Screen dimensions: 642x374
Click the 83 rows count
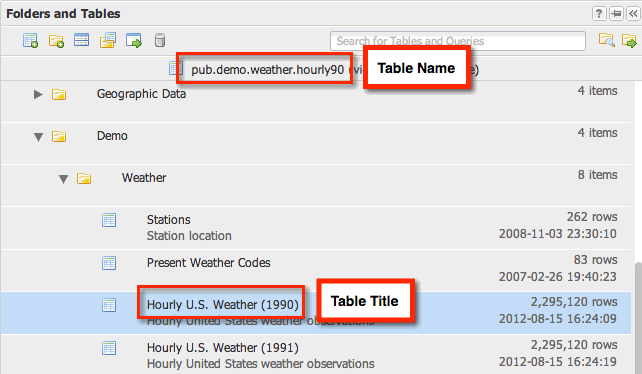[x=595, y=260]
